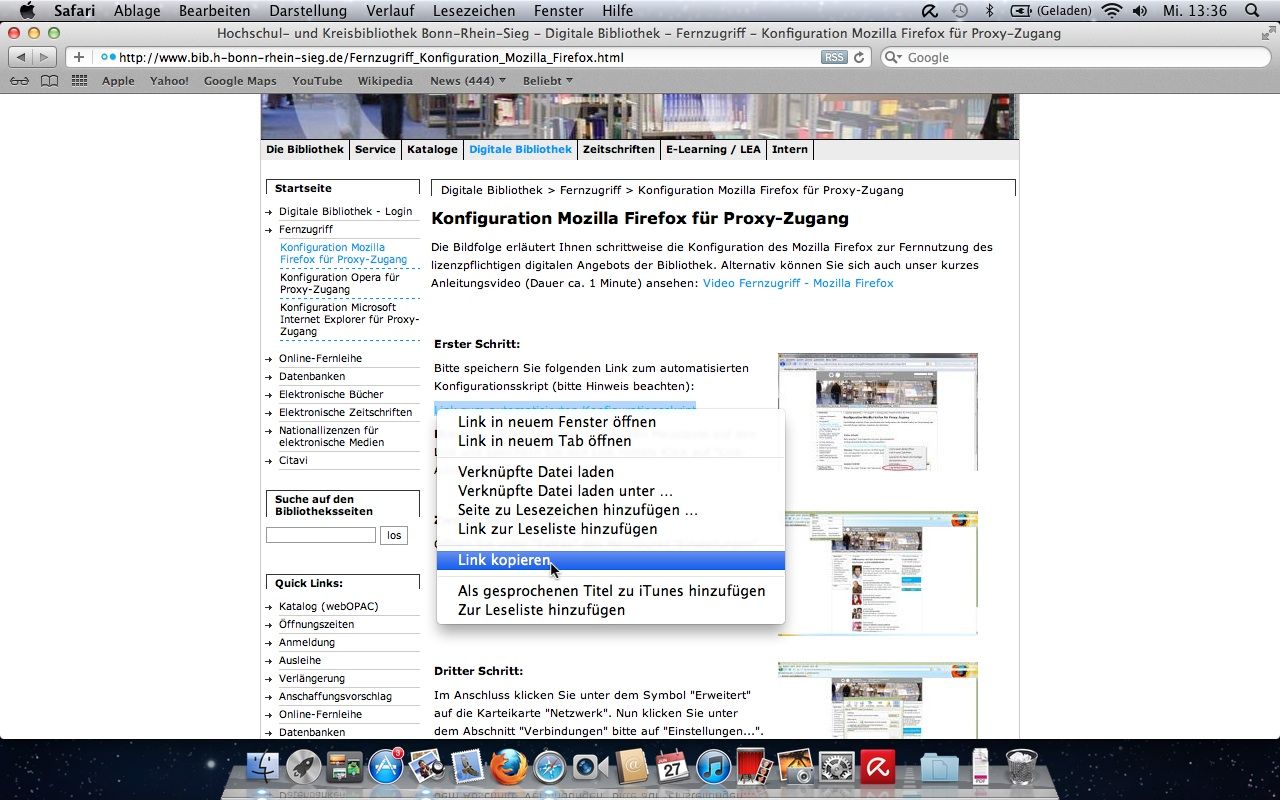This screenshot has height=800, width=1280.
Task: Open Google search magnifier dropdown
Action: [x=892, y=58]
